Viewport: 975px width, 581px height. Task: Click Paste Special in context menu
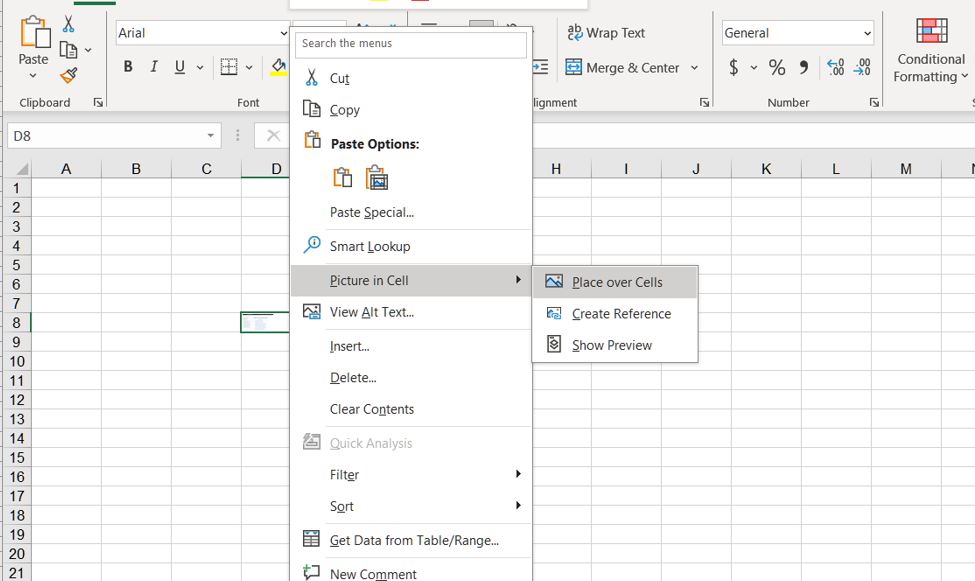371,212
